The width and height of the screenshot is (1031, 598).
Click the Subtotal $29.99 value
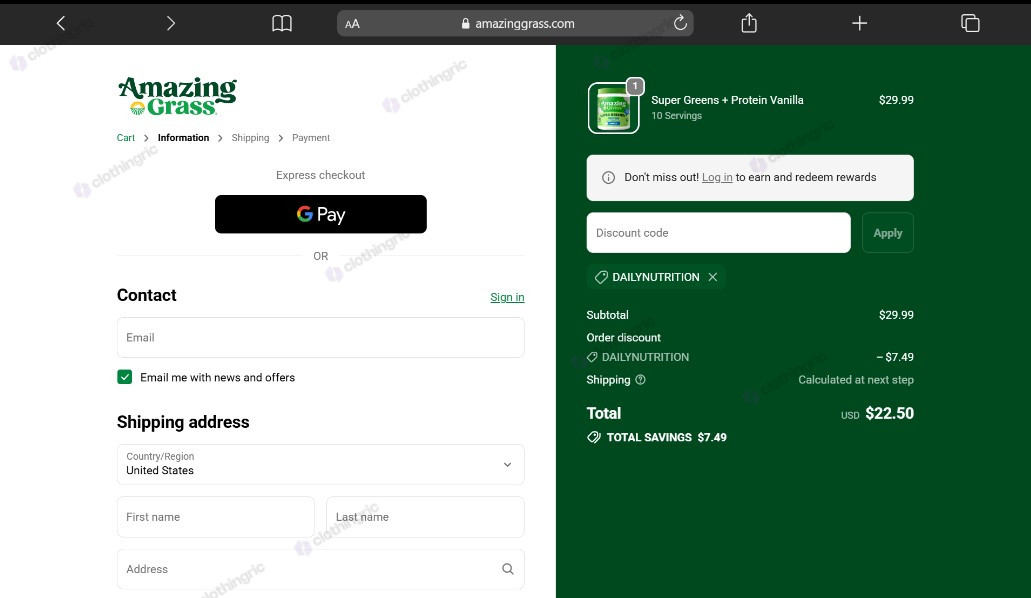tap(896, 315)
